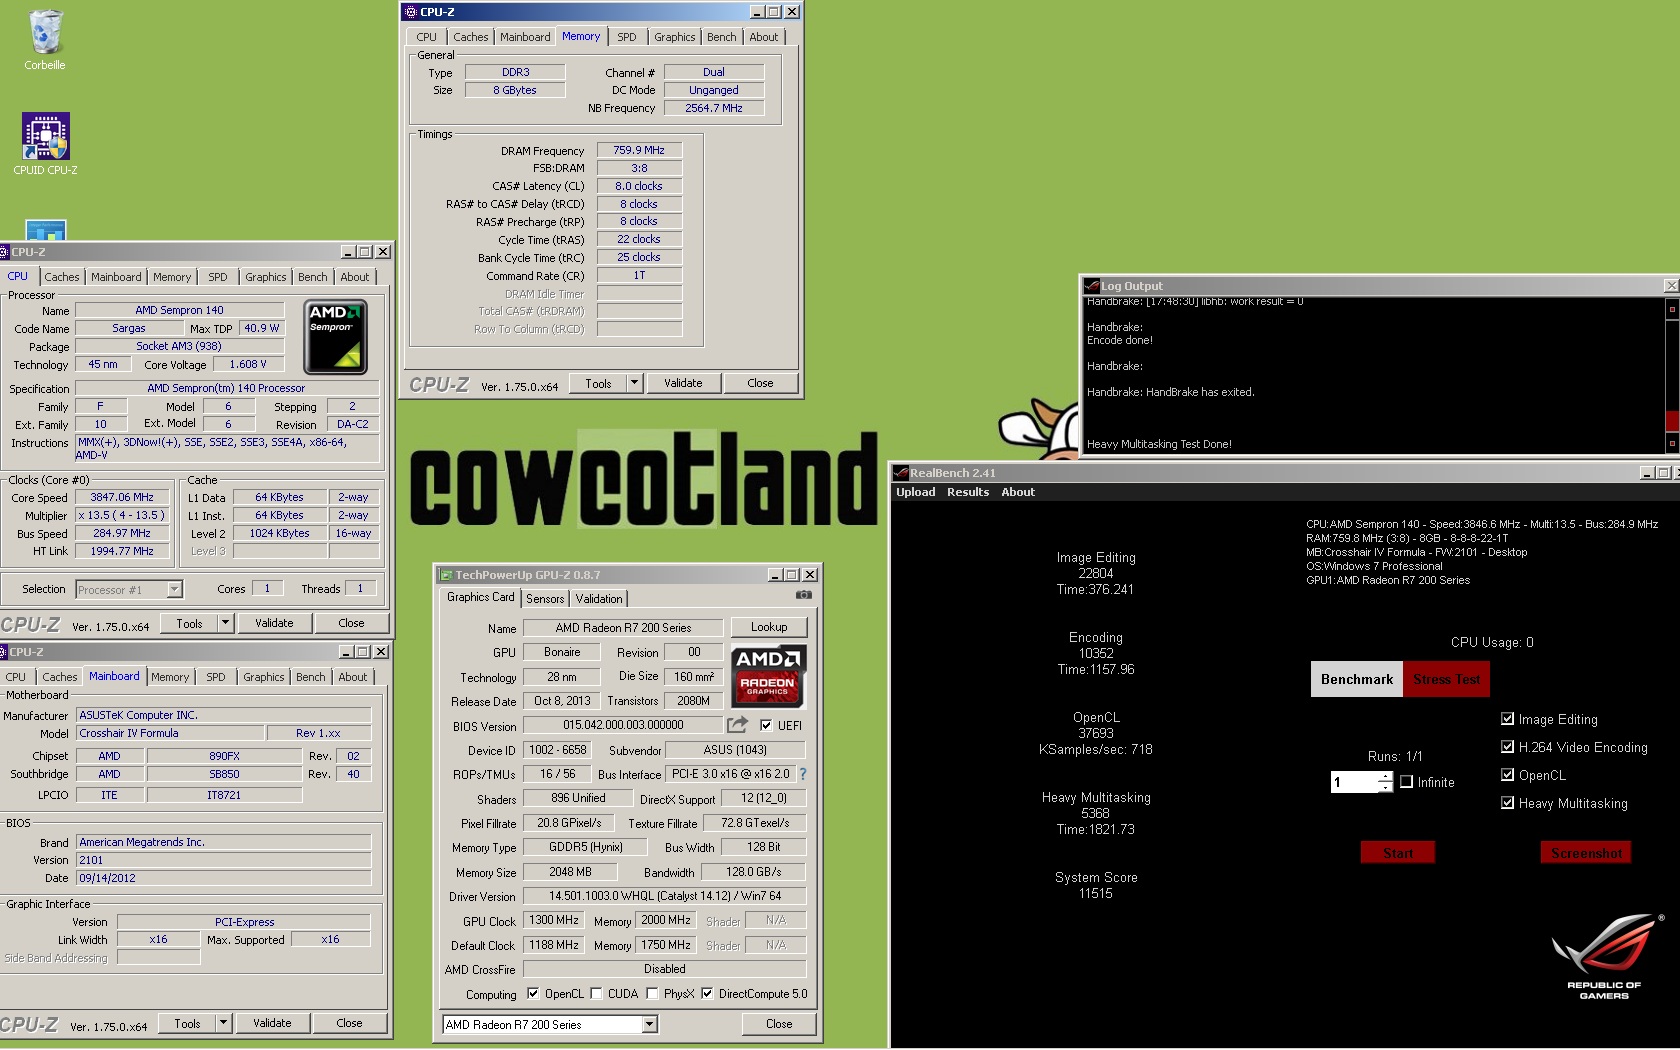The height and width of the screenshot is (1050, 1680).
Task: Open the Corbeille recycle bin desktop icon
Action: (45, 40)
